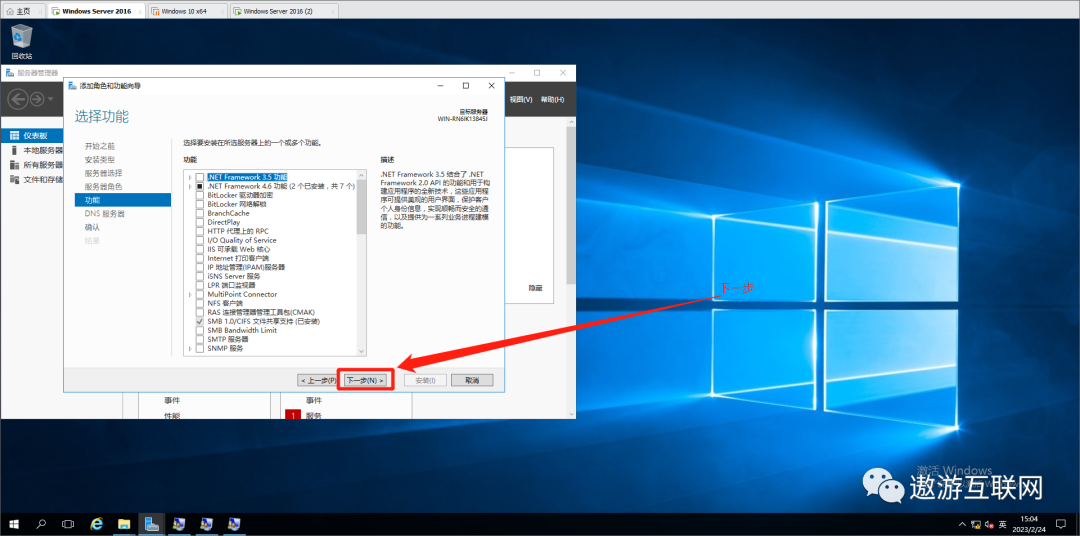Open the Recycle Bin desktop icon
Image resolution: width=1080 pixels, height=536 pixels.
click(21, 40)
